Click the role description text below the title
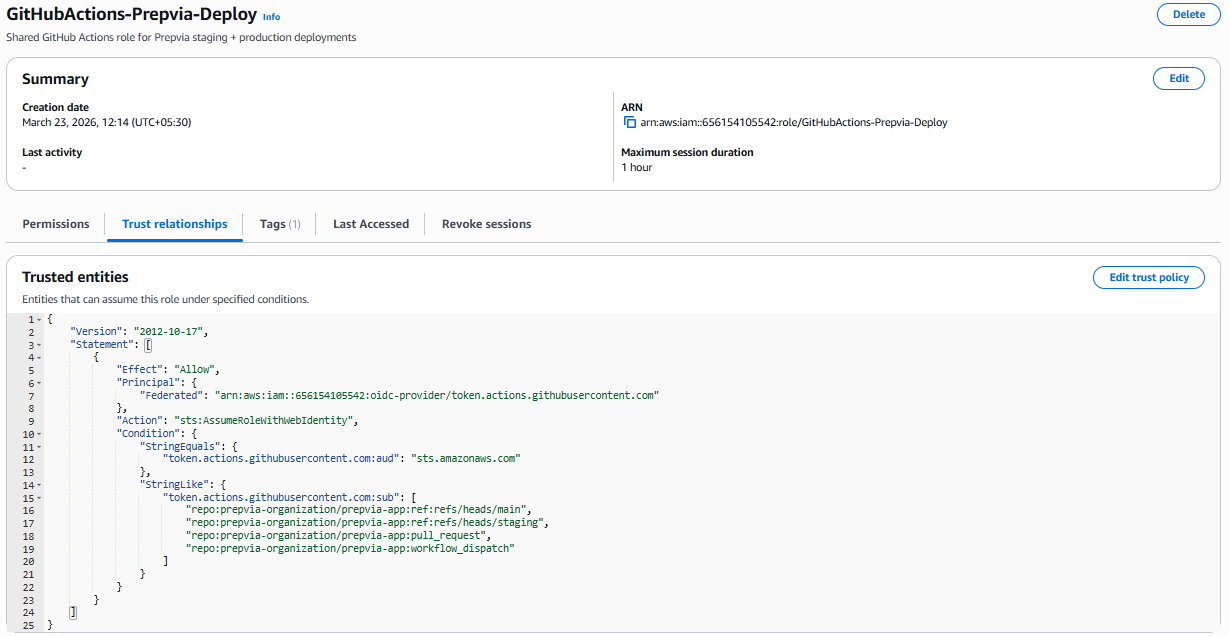Image resolution: width=1229 pixels, height=636 pixels. click(x=182, y=37)
